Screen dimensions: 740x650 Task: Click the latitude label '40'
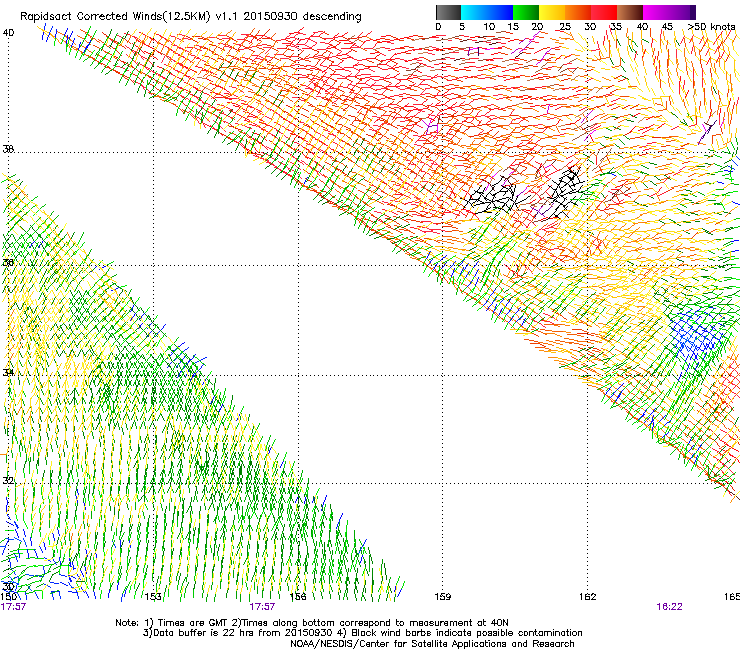[x=8, y=33]
